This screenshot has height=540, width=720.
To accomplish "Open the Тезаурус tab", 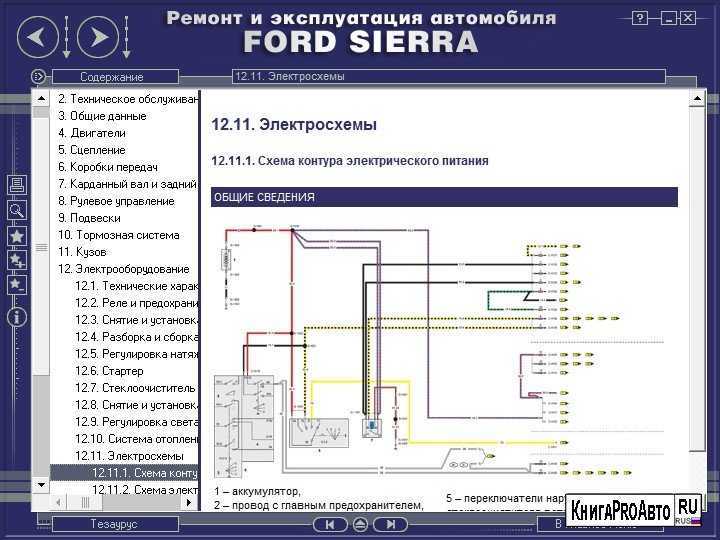I will coord(115,524).
